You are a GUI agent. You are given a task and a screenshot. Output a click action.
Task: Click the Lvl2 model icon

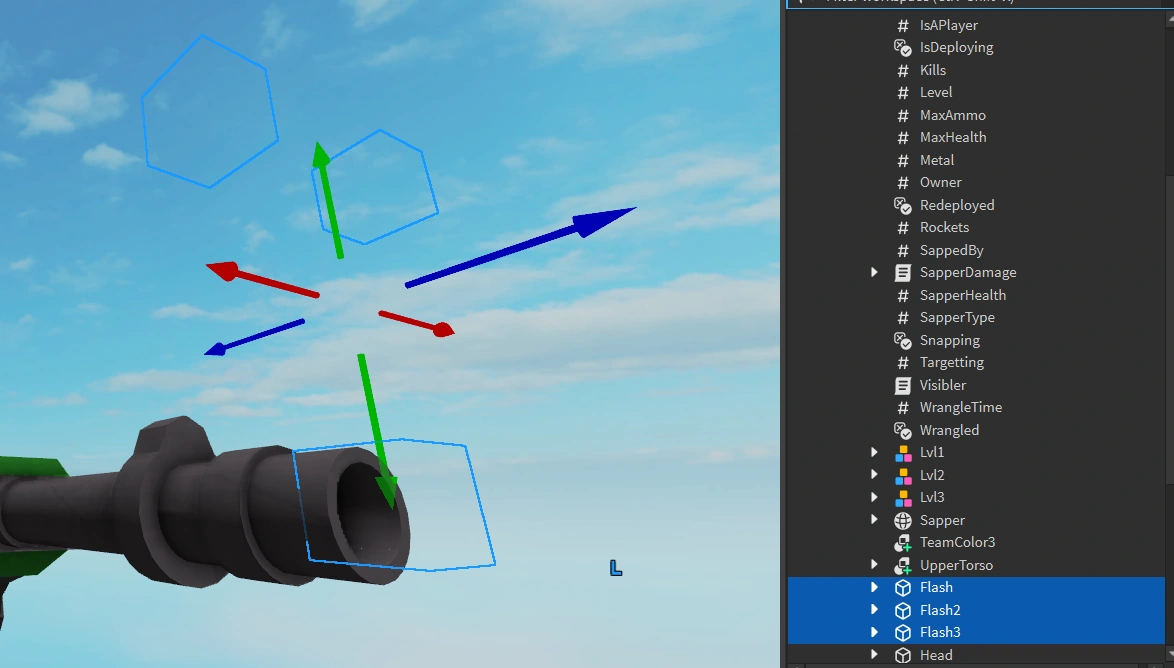pyautogui.click(x=903, y=476)
